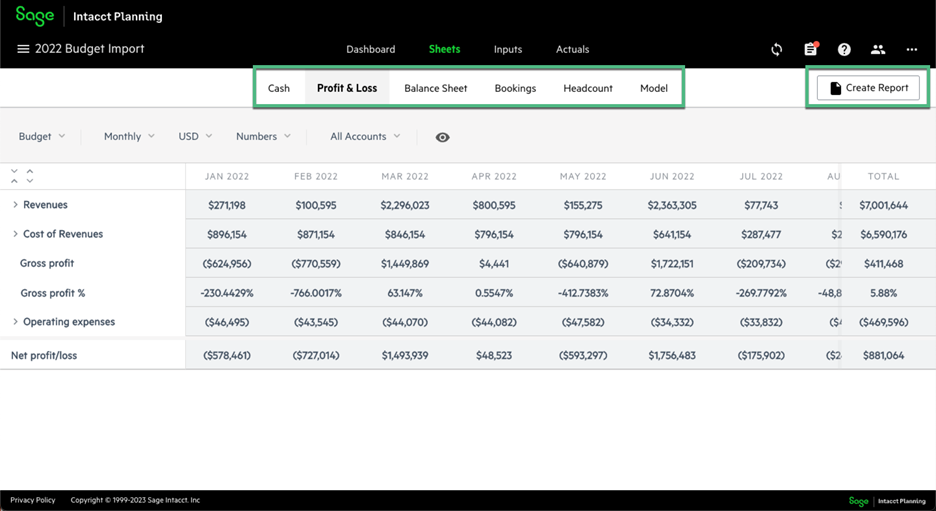
Task: Select the Sheets menu item
Action: pyautogui.click(x=445, y=49)
